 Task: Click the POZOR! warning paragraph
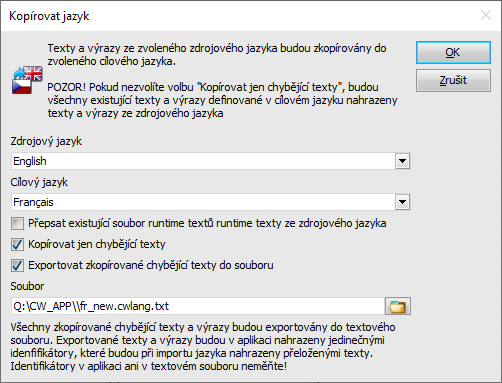click(222, 100)
